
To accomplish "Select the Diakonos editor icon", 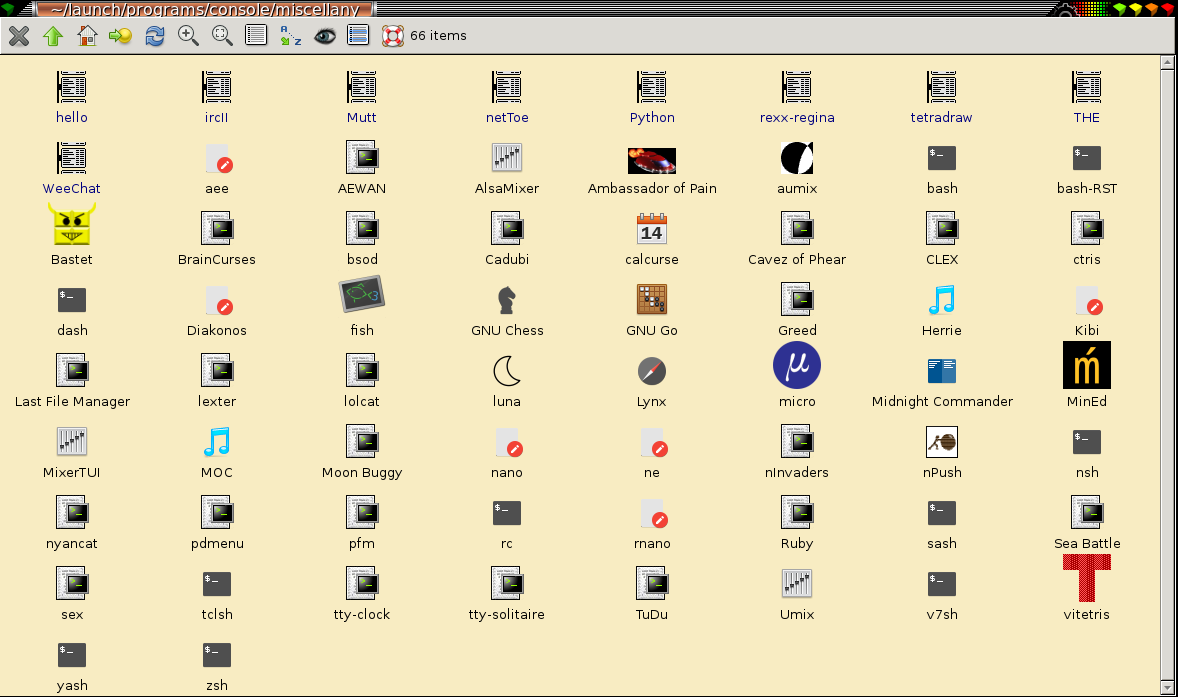I will pyautogui.click(x=218, y=301).
